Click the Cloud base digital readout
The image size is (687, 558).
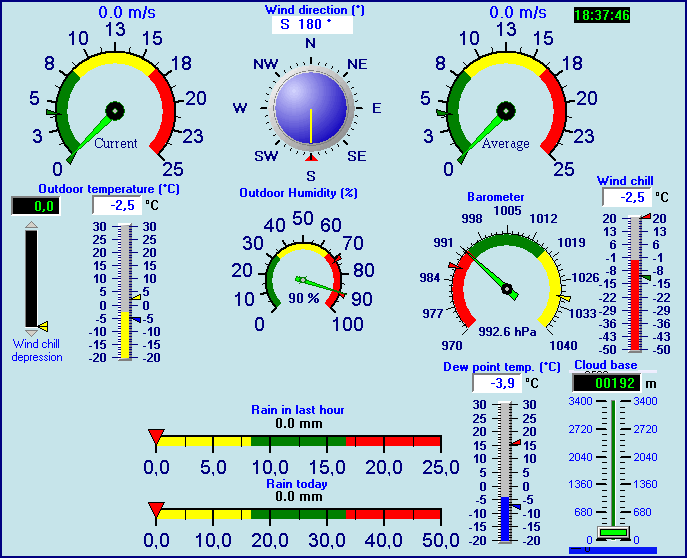[606, 382]
